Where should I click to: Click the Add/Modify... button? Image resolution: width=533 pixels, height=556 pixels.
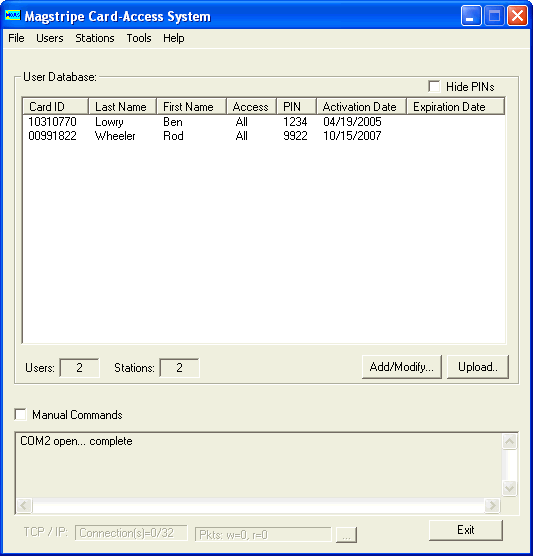pyautogui.click(x=401, y=367)
